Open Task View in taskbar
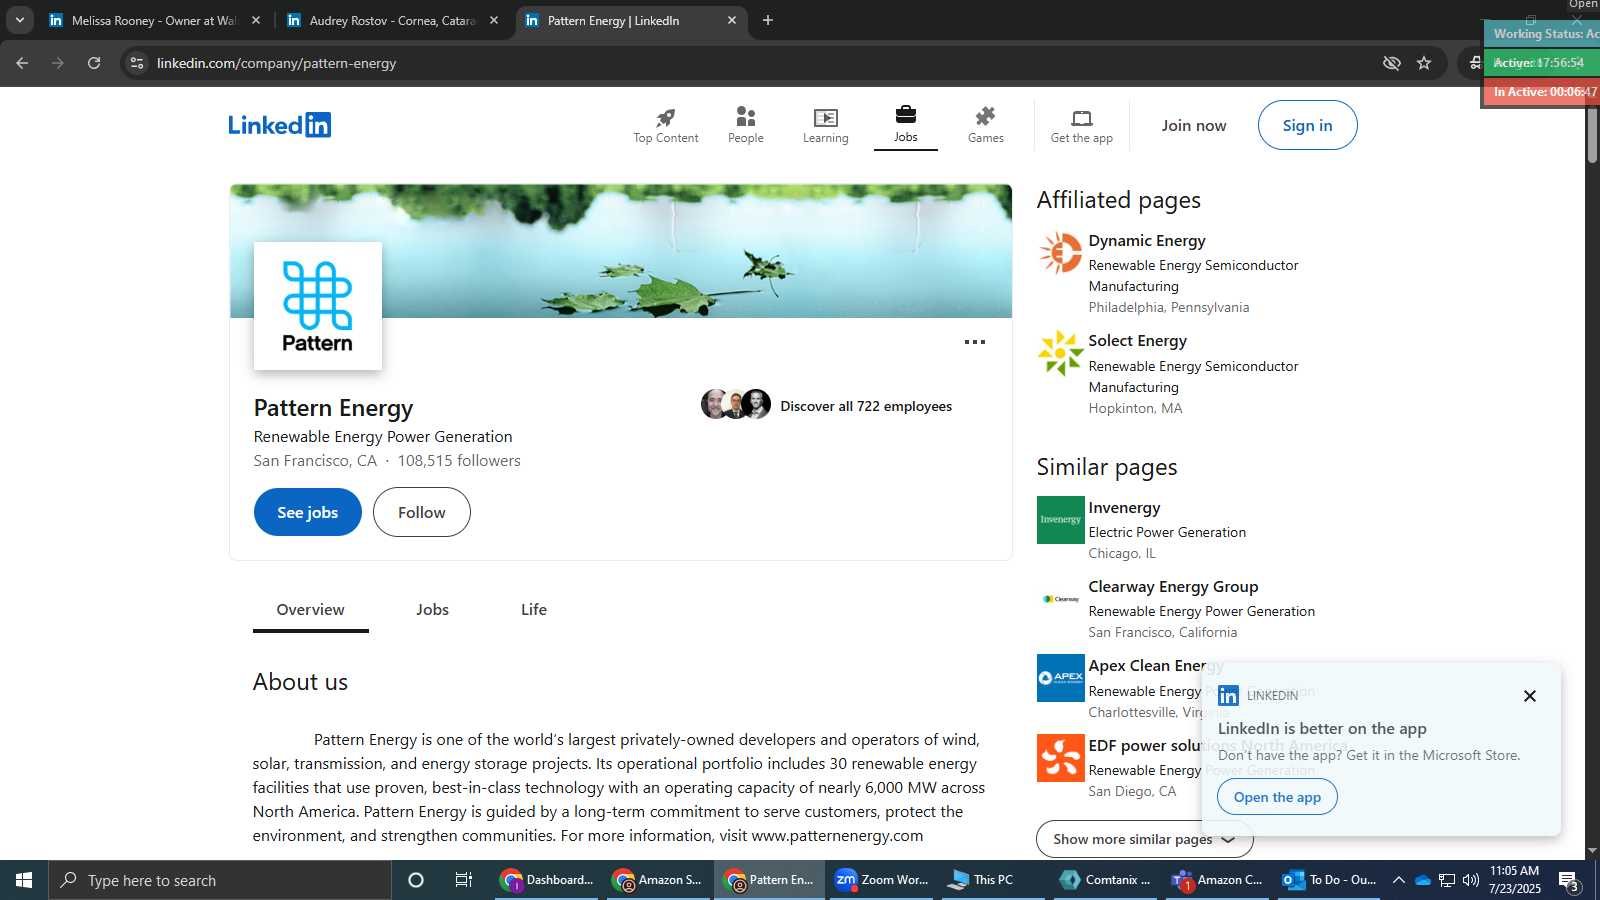 click(x=463, y=880)
